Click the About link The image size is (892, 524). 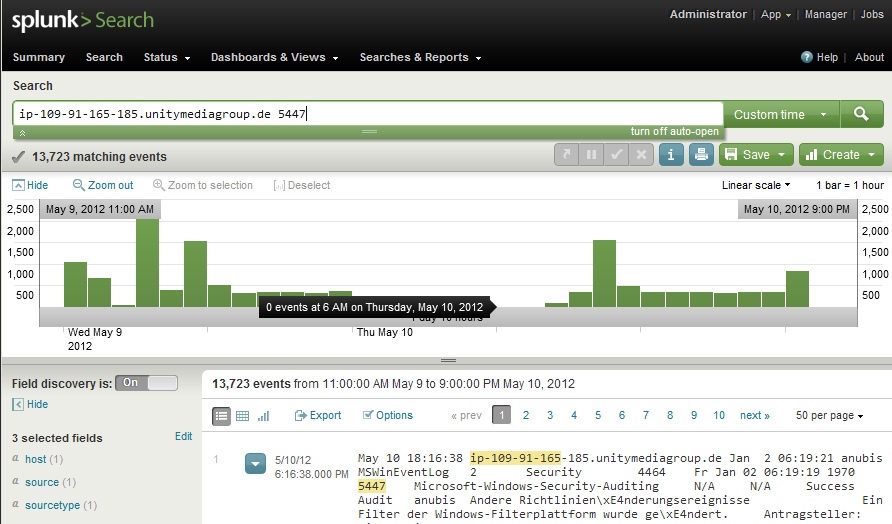click(x=869, y=57)
